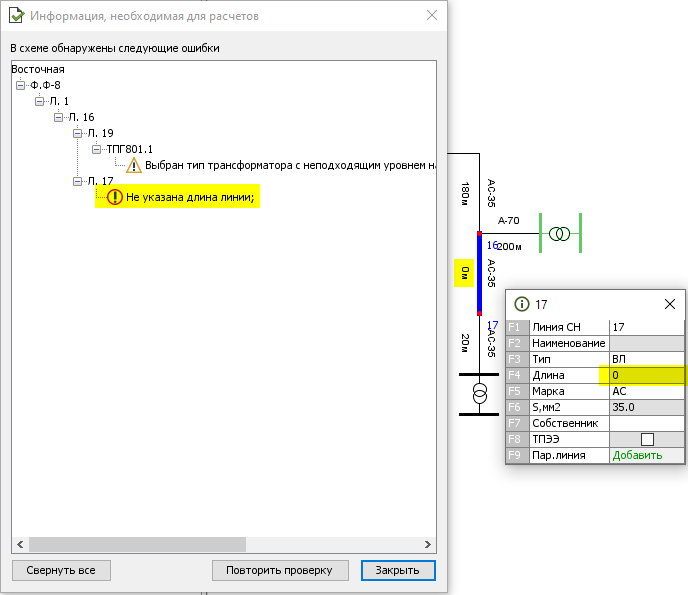Select the Восточная root entry

click(38, 69)
